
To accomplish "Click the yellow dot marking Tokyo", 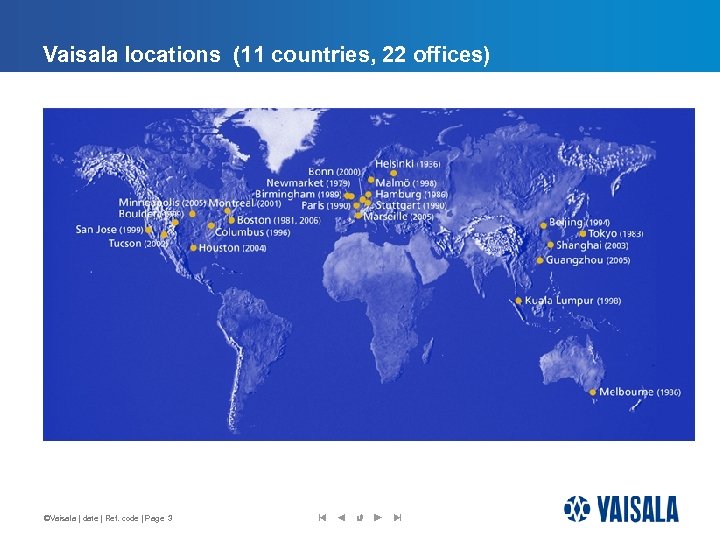I will 583,234.
